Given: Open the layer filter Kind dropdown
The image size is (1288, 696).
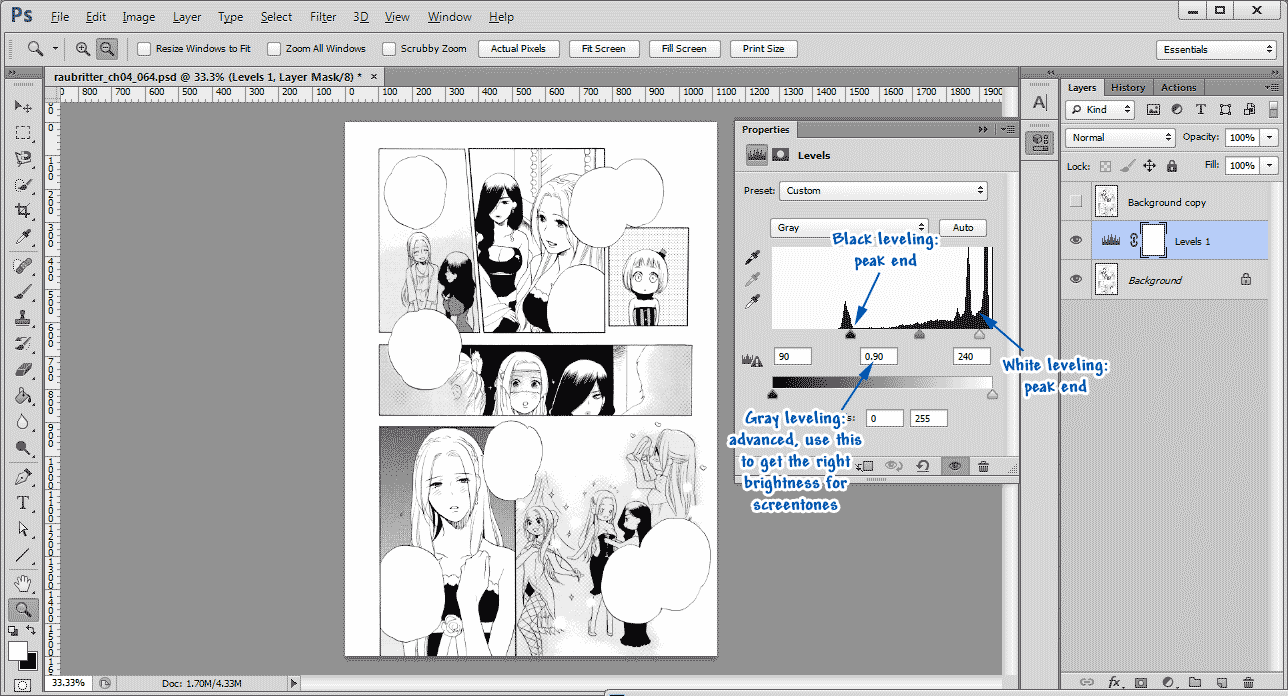Looking at the screenshot, I should (x=1101, y=109).
